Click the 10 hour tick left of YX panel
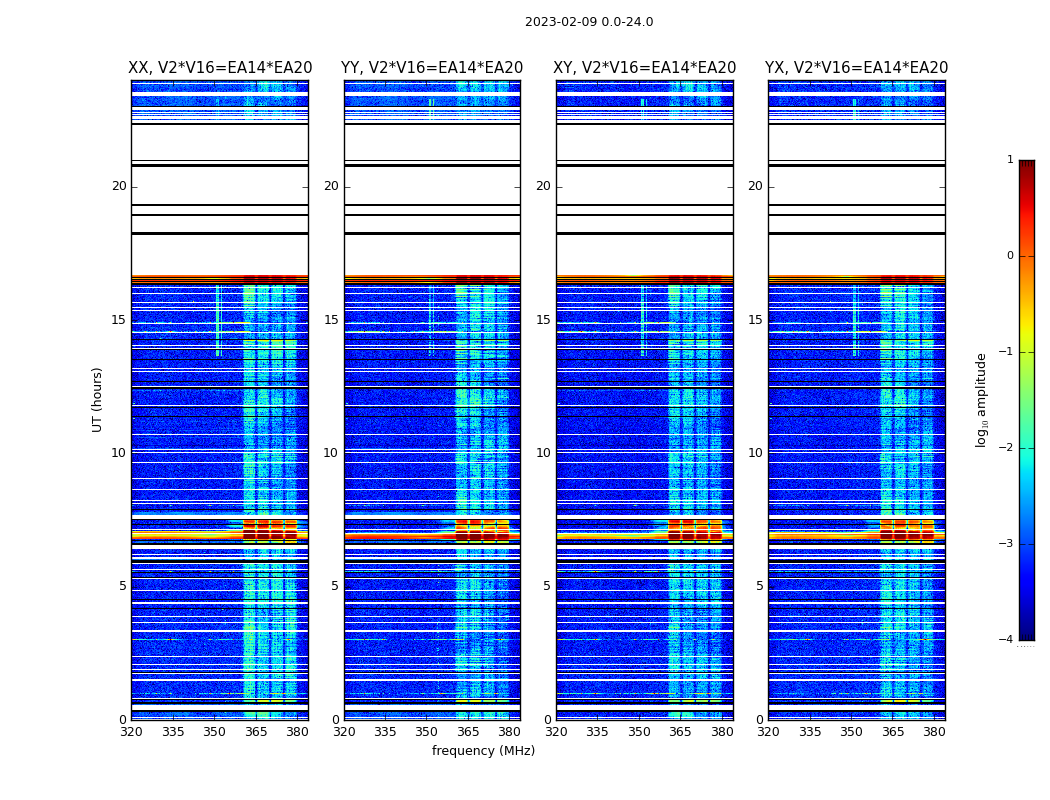This screenshot has height=800, width=1050. click(755, 453)
